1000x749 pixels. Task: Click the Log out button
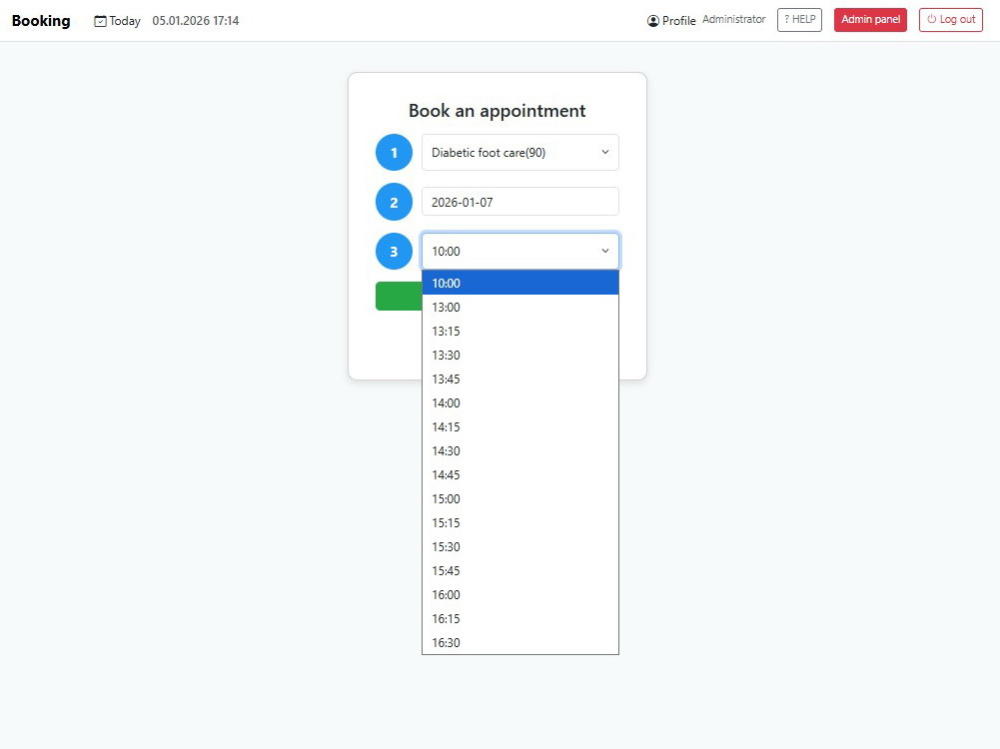(x=950, y=20)
